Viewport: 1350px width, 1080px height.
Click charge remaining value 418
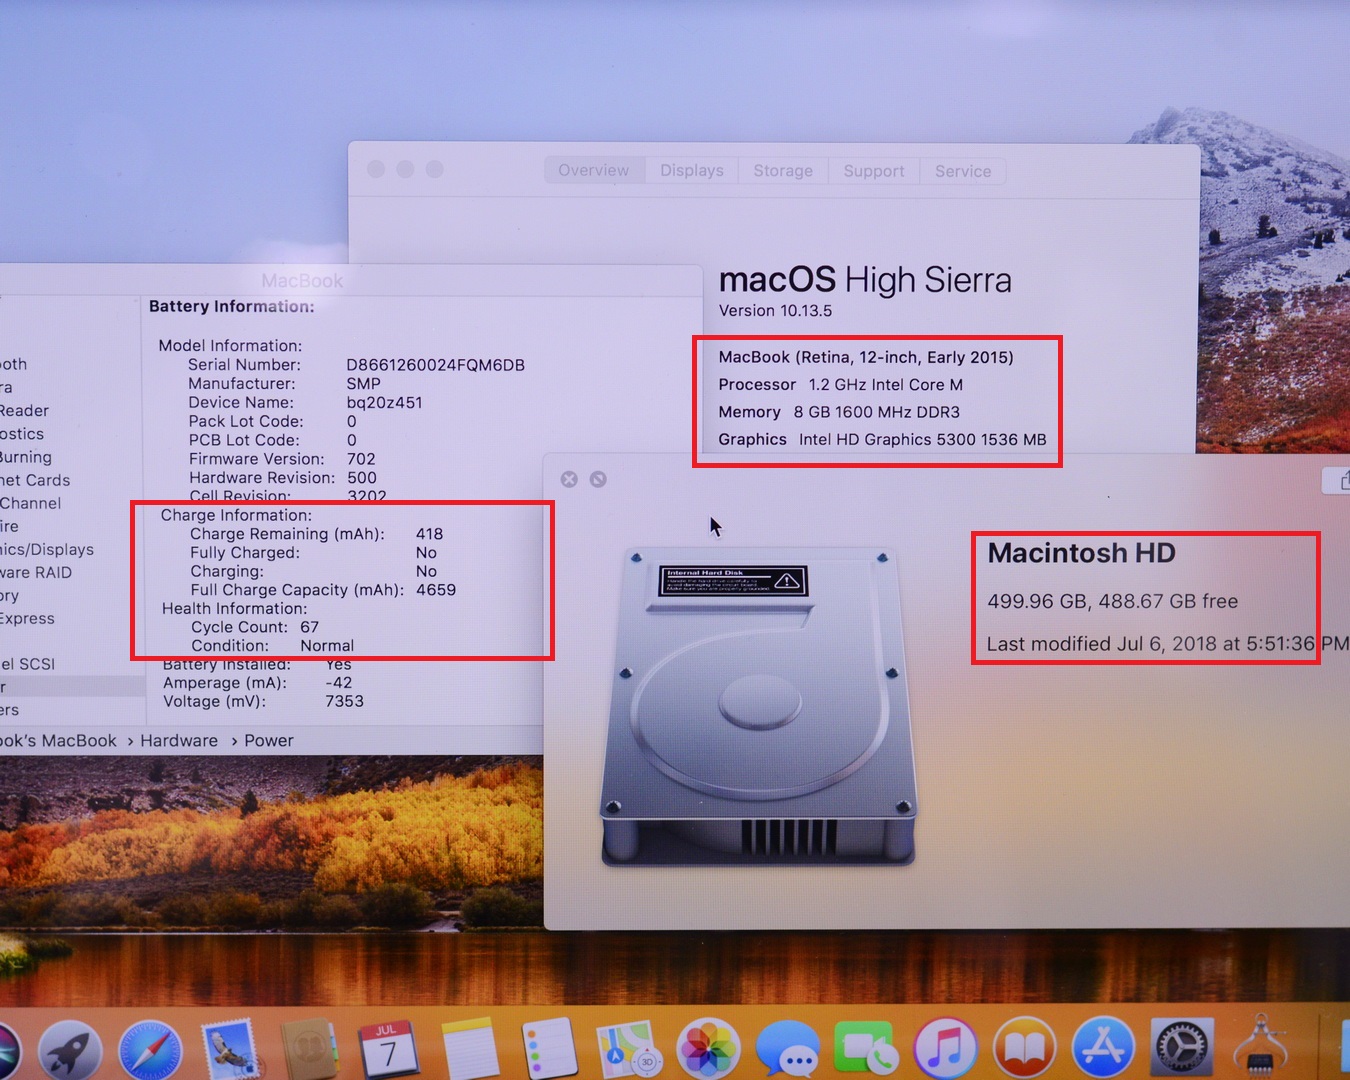(430, 534)
